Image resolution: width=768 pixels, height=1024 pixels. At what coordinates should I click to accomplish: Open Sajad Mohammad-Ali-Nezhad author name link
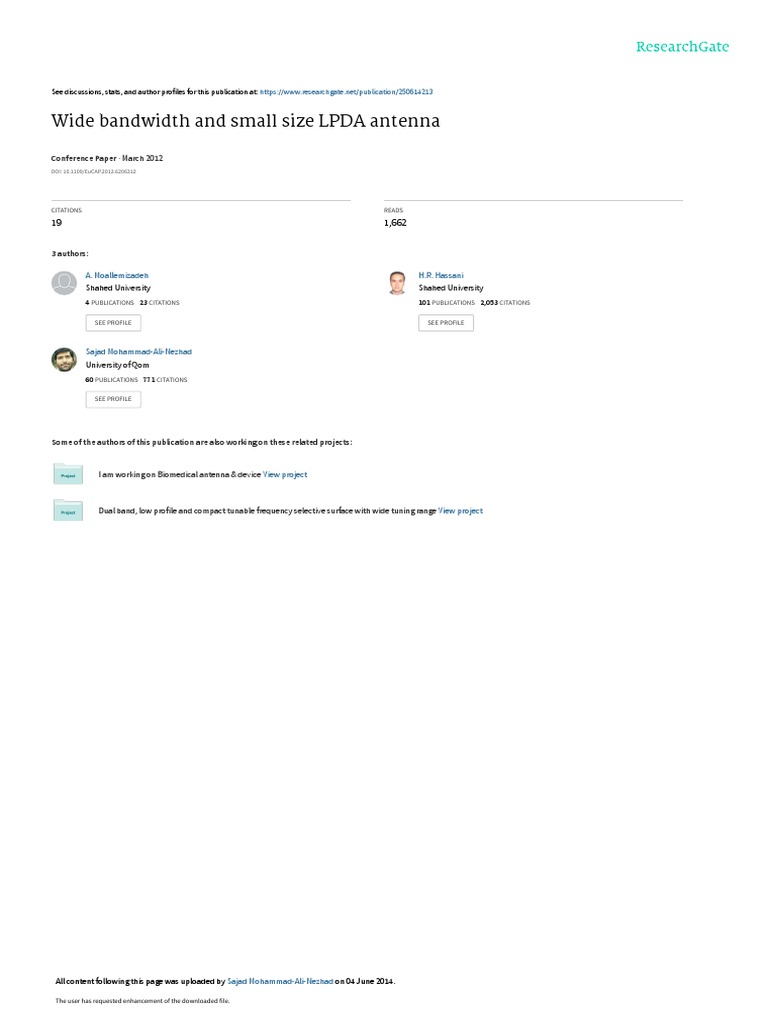[138, 351]
